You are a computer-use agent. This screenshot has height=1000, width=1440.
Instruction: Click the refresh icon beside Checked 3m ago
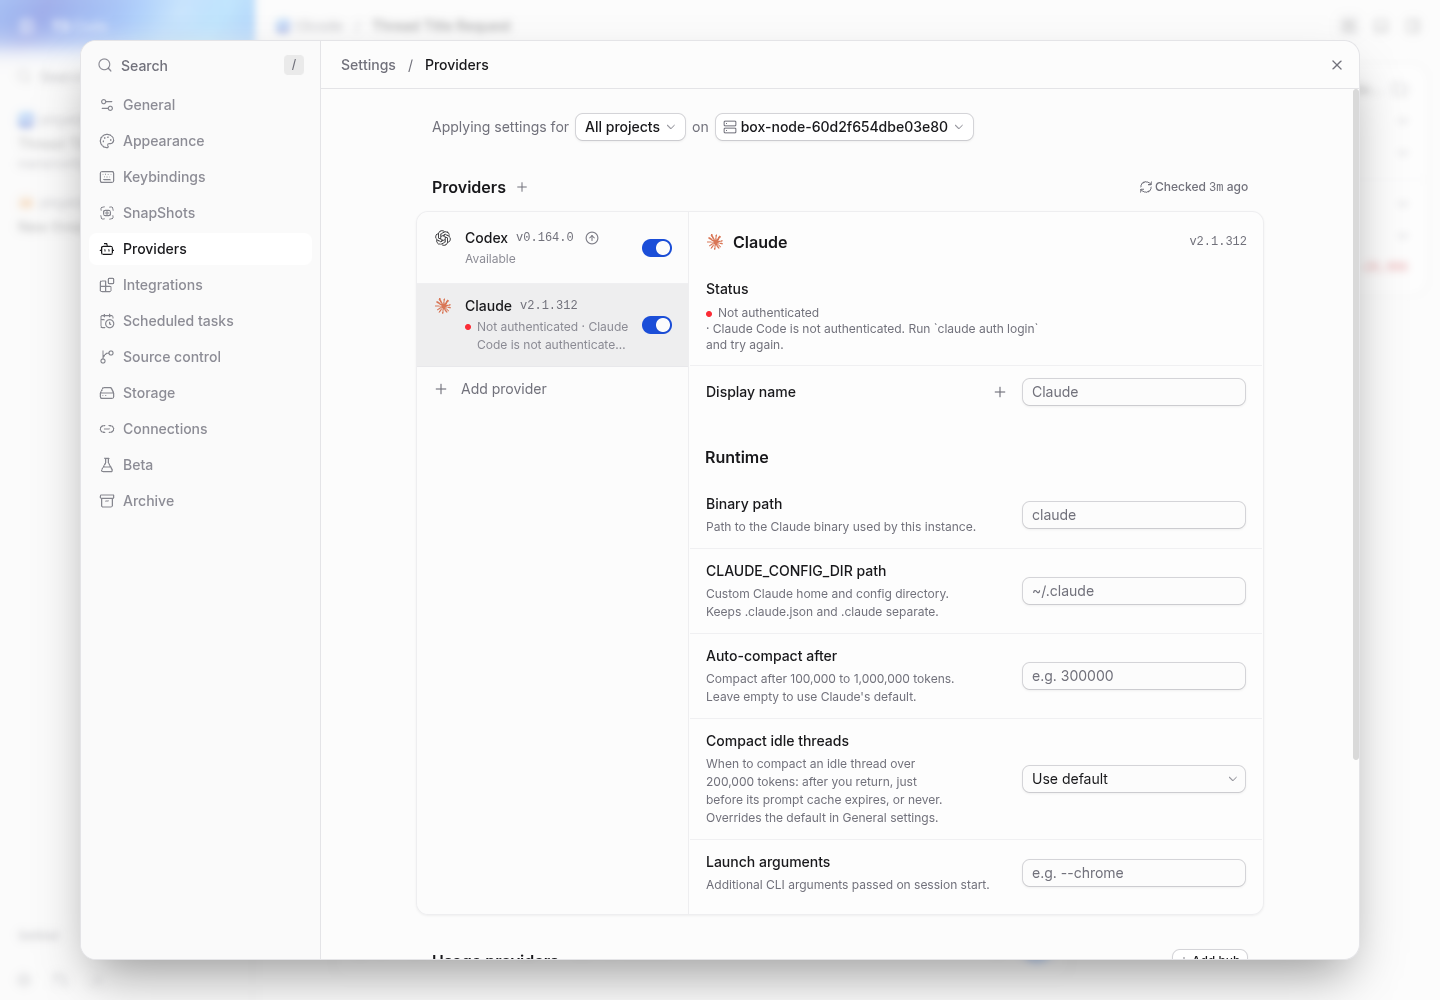coord(1146,187)
